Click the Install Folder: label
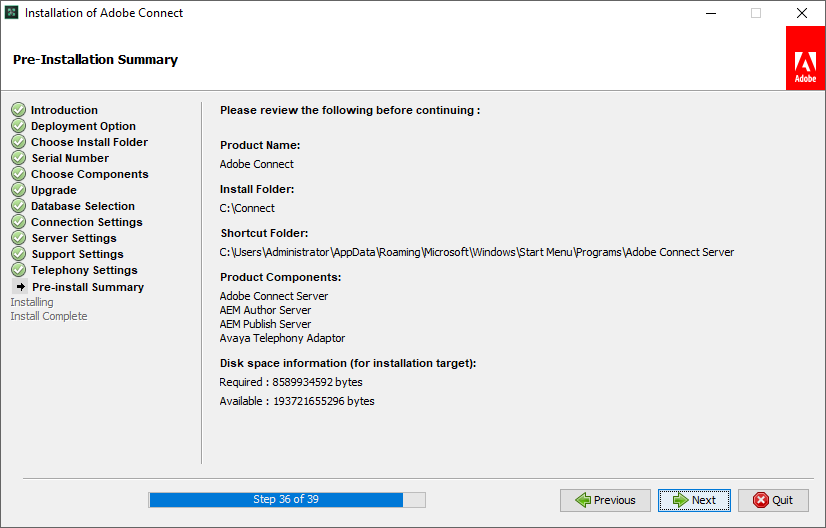The image size is (826, 528). tap(257, 189)
